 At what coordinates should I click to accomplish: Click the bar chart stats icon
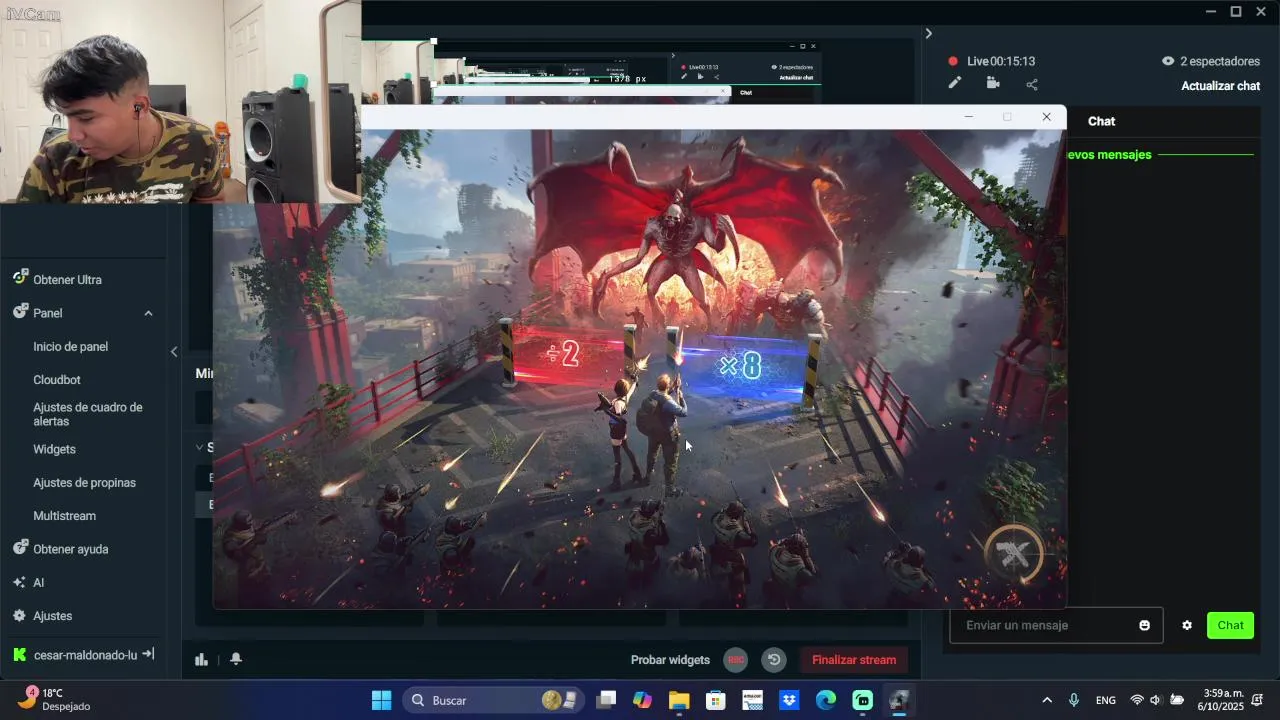click(x=201, y=659)
